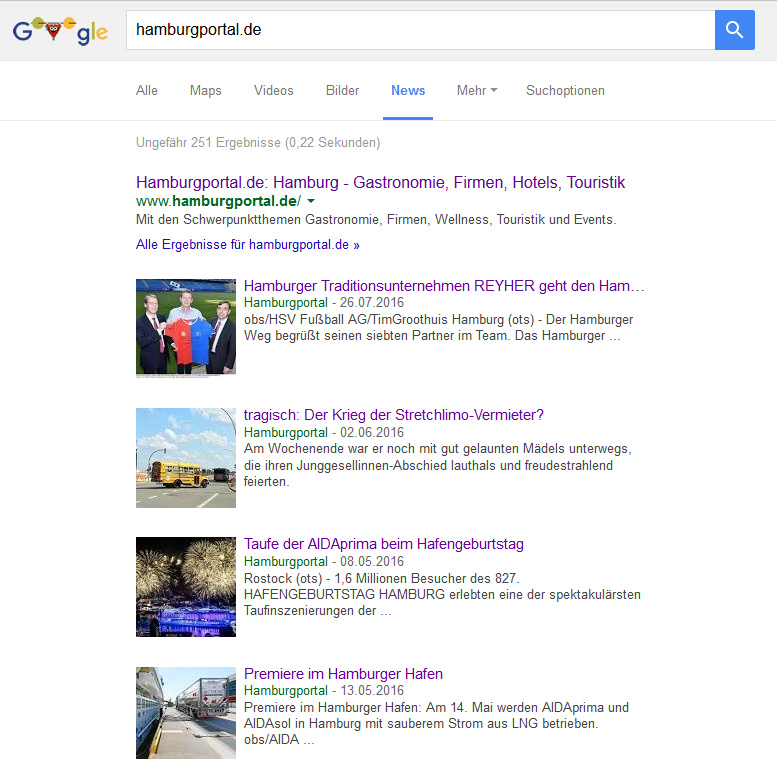Click the Hamburgportal source dated 08.05.2016
This screenshot has width=777, height=760.
[x=286, y=561]
